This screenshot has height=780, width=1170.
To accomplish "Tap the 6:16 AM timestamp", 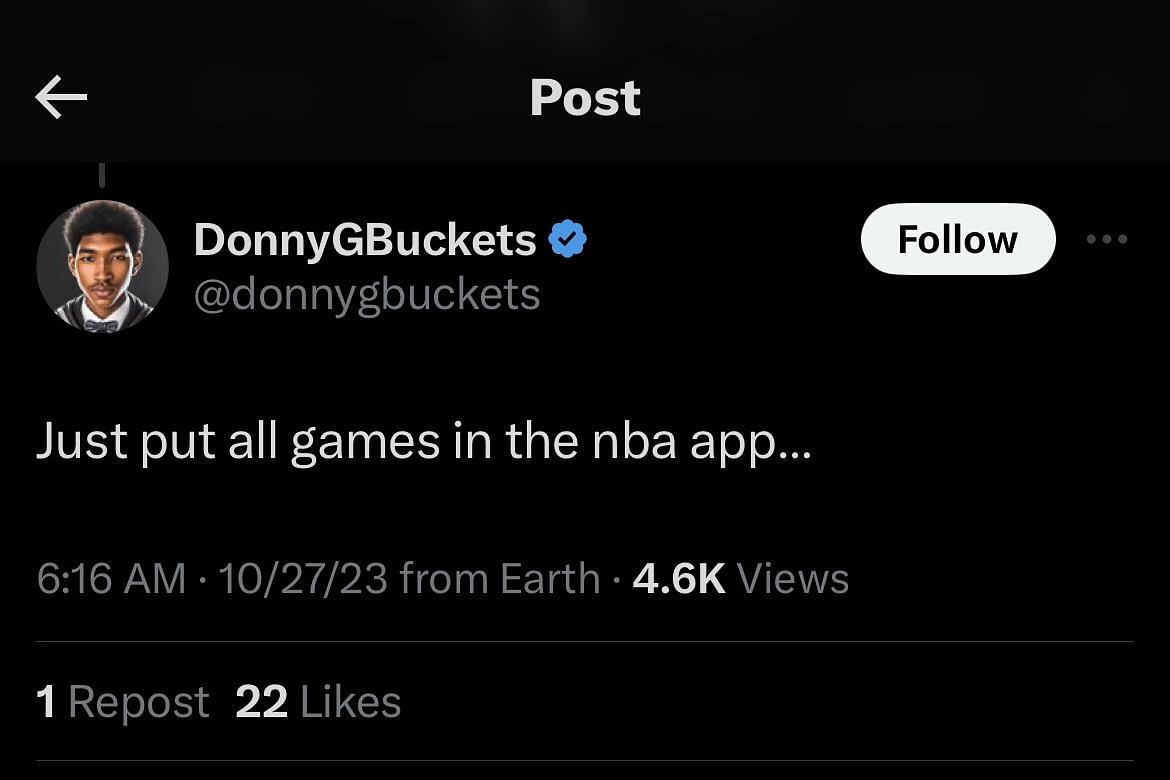I will point(111,579).
